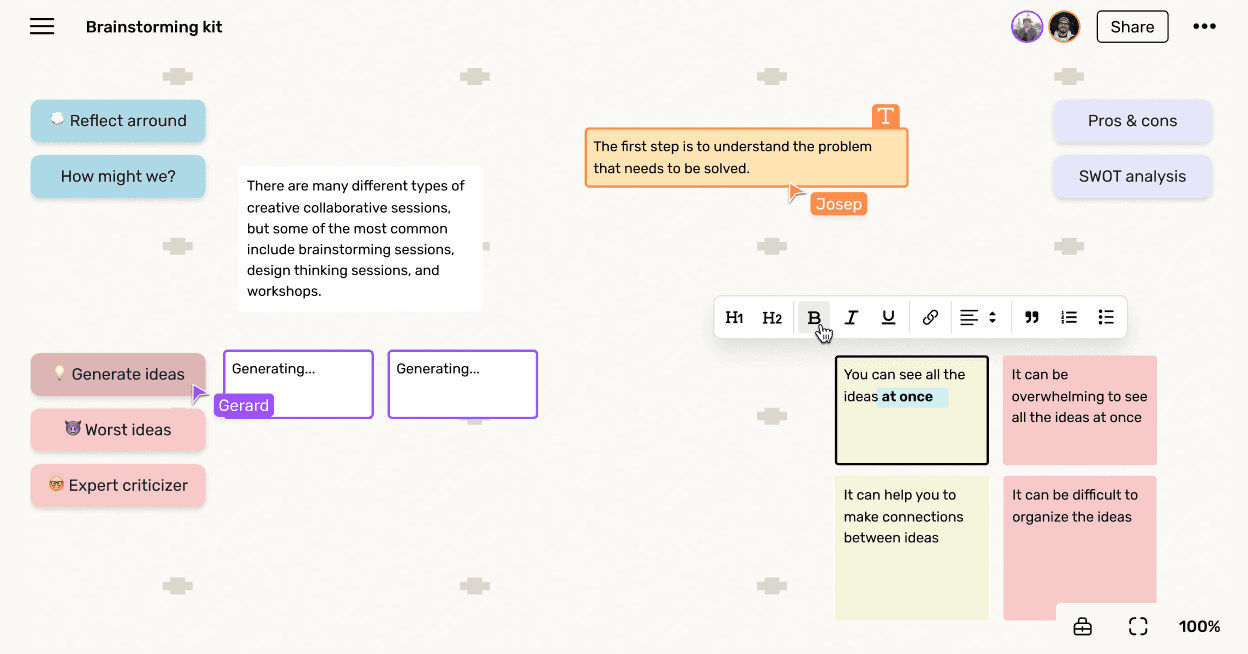
Task: Create a numbered list
Action: 1069,318
